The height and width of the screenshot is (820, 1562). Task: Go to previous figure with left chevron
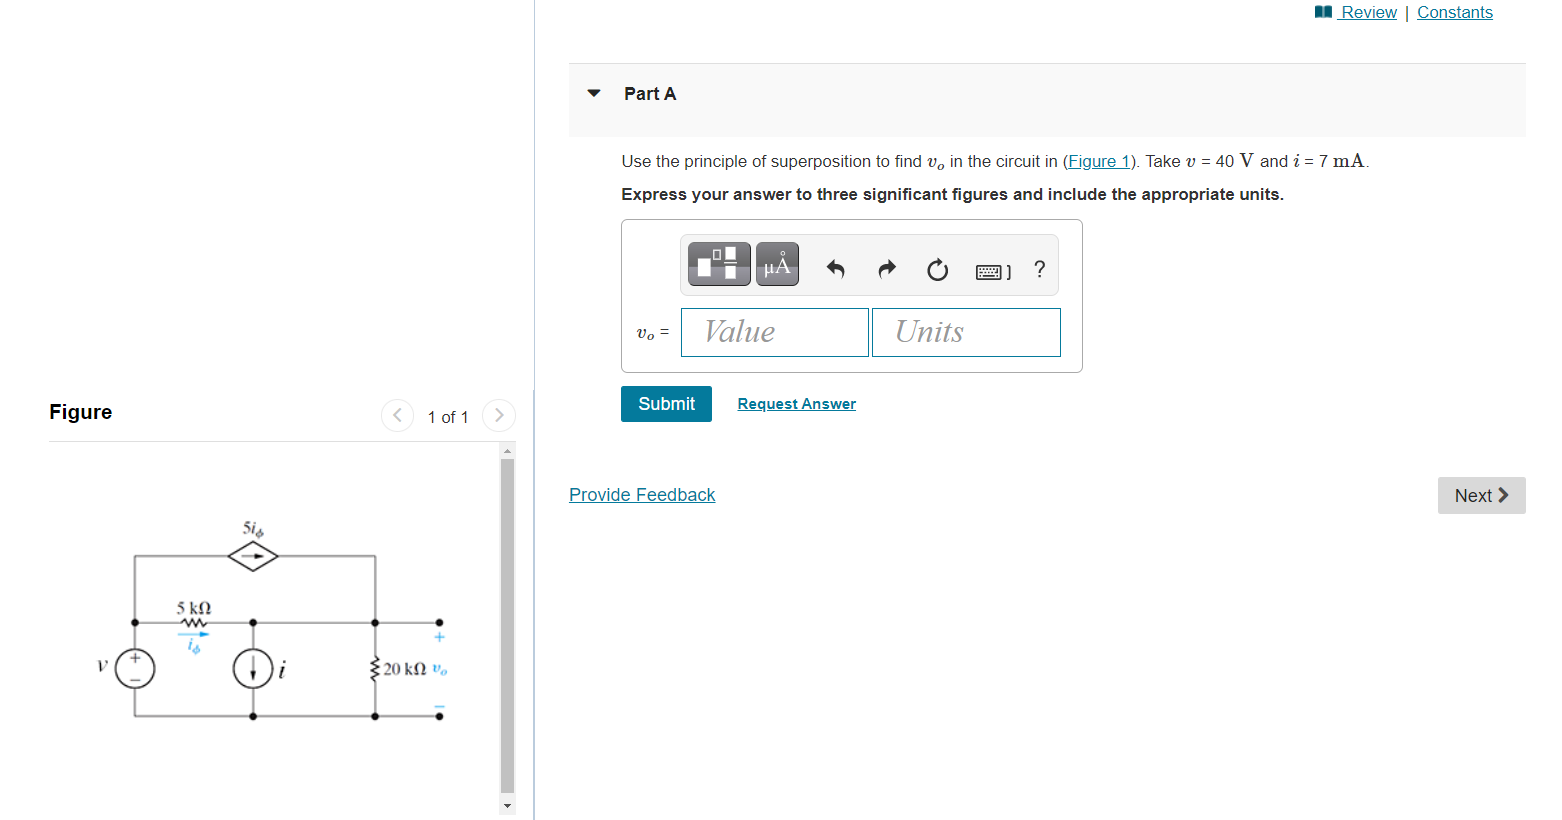pos(397,415)
